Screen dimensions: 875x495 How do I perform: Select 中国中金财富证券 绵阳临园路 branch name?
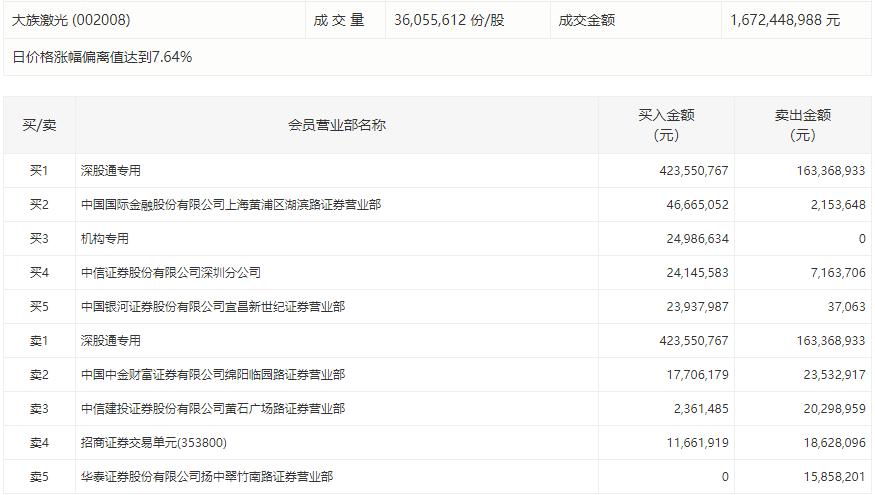coord(213,375)
